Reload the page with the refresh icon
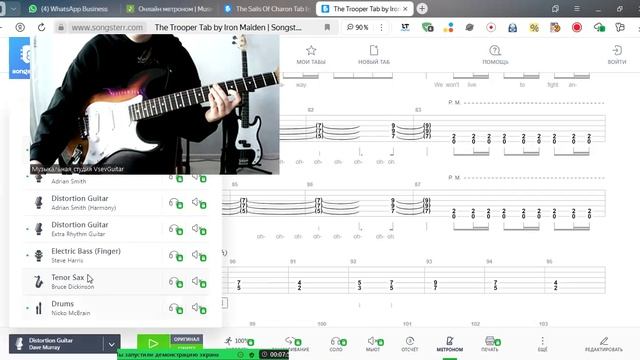Viewport: 640px width, 360px height. coord(41,27)
